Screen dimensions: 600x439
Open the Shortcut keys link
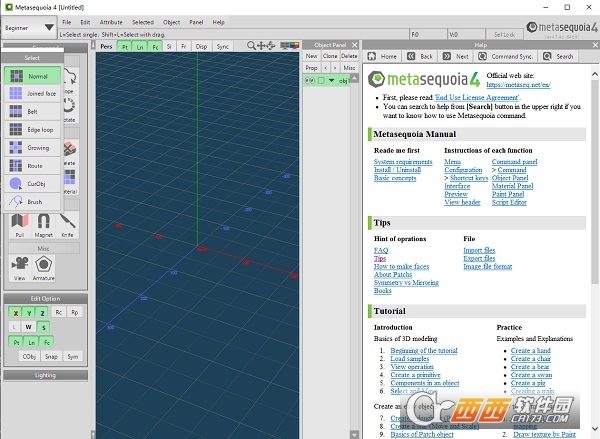(x=469, y=178)
